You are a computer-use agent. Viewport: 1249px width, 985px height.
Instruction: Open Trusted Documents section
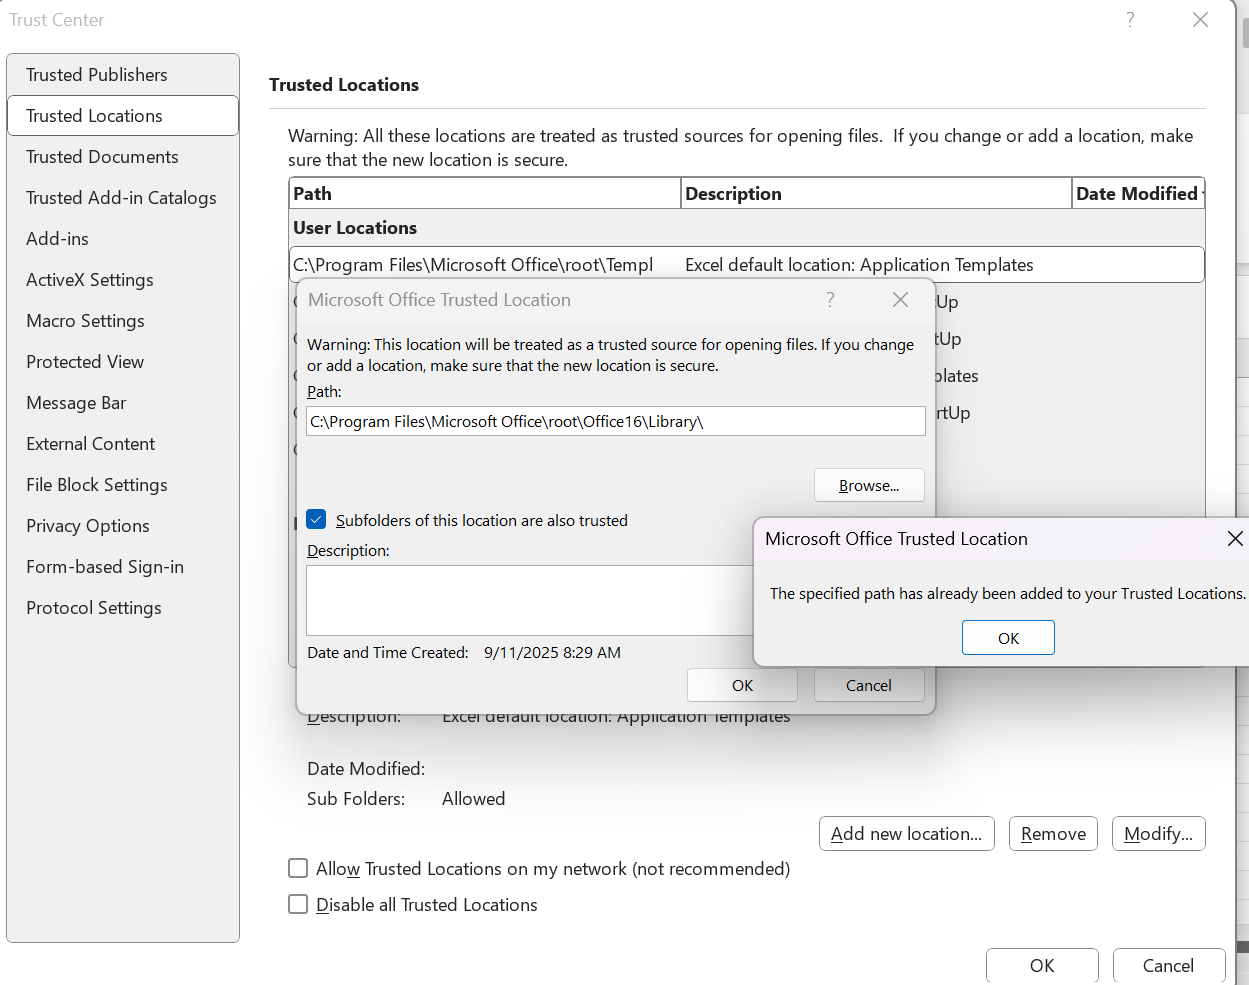click(122, 157)
